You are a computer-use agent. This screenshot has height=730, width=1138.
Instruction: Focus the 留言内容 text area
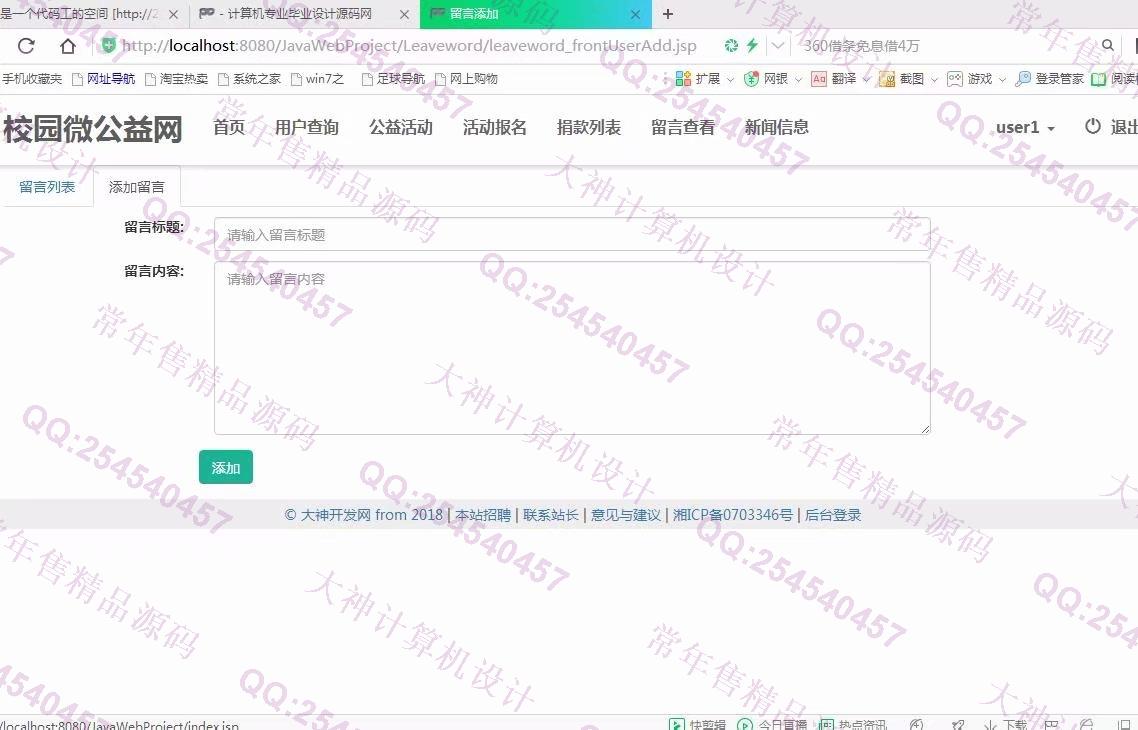click(572, 348)
